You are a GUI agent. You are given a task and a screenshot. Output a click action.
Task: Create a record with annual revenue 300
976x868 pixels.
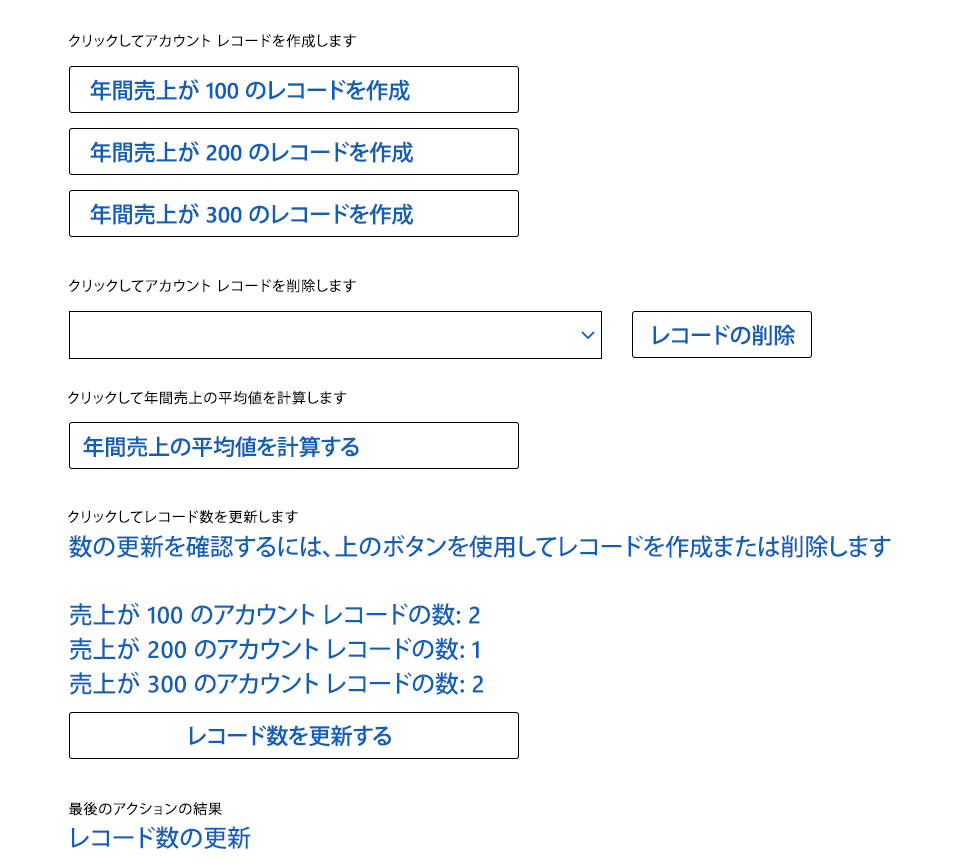tap(293, 213)
